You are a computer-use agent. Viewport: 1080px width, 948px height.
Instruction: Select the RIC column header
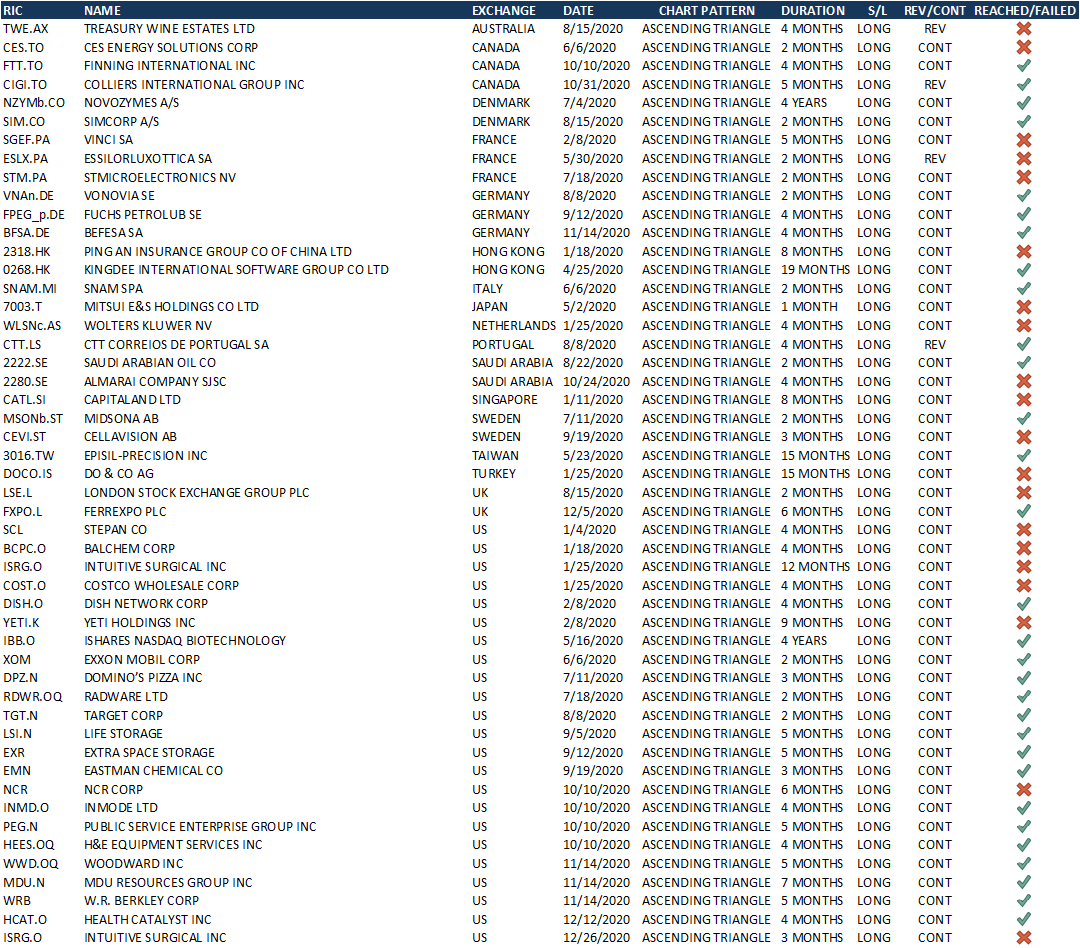click(13, 10)
